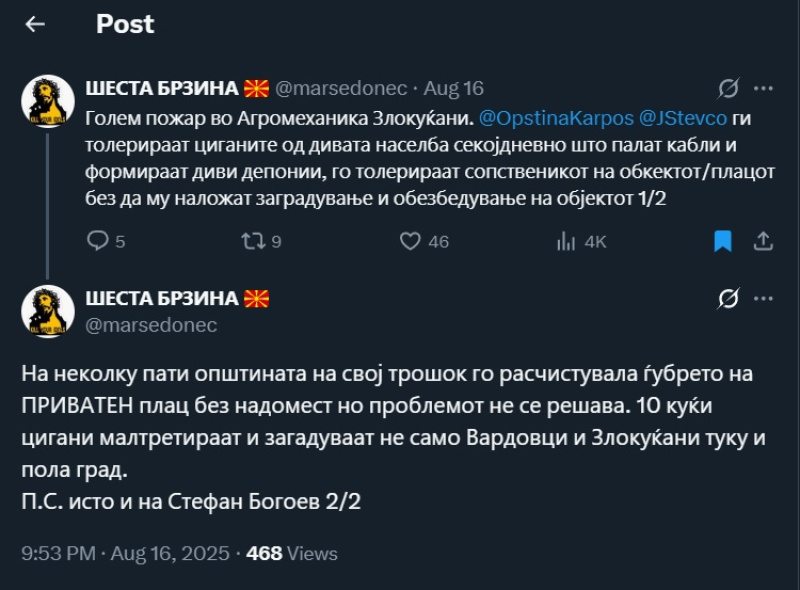Image resolution: width=800 pixels, height=590 pixels.
Task: Open first tweet author avatar
Action: (48, 101)
